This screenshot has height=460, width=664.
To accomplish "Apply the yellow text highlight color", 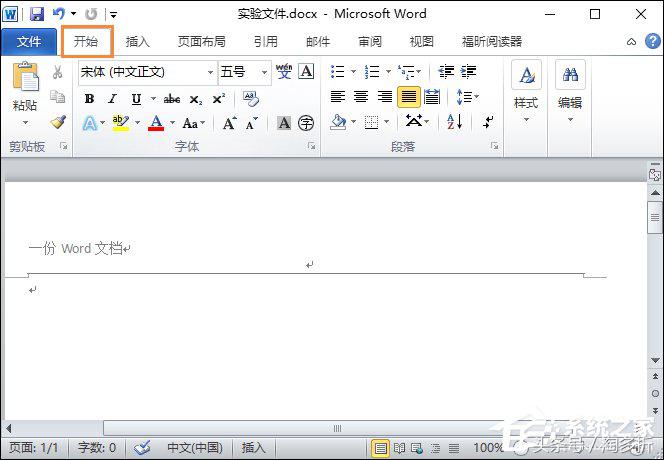I will [121, 123].
